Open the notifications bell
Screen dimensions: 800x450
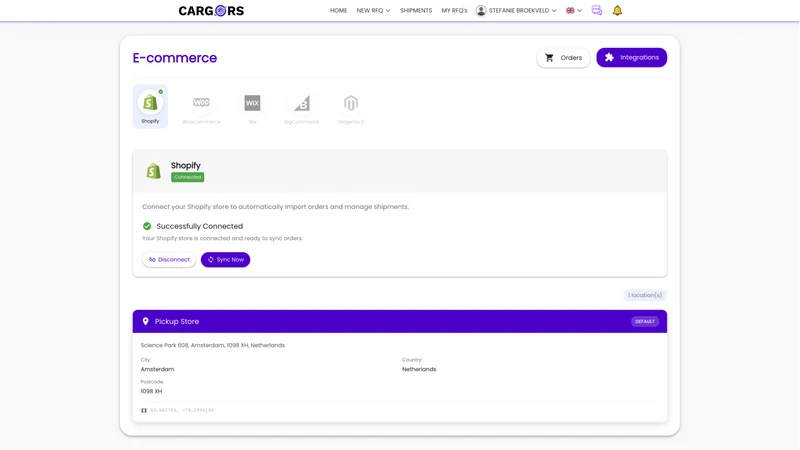tap(617, 10)
